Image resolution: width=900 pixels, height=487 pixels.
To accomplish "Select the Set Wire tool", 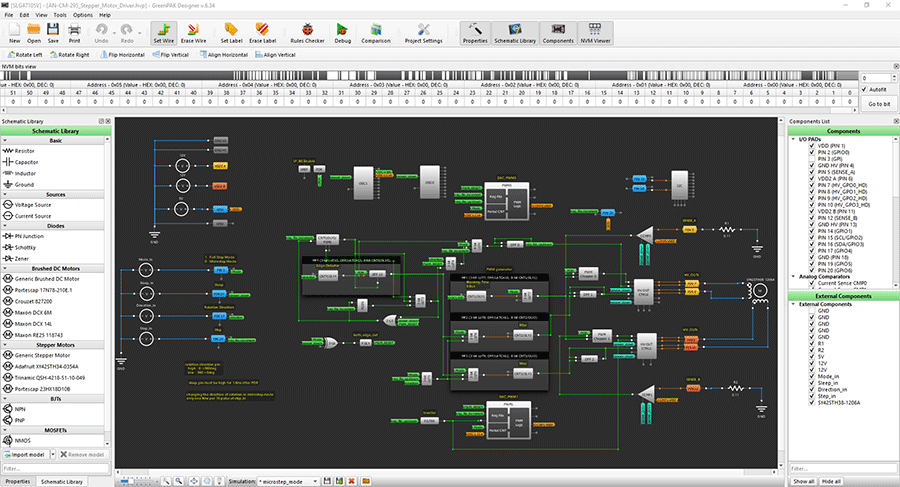I will 162,32.
